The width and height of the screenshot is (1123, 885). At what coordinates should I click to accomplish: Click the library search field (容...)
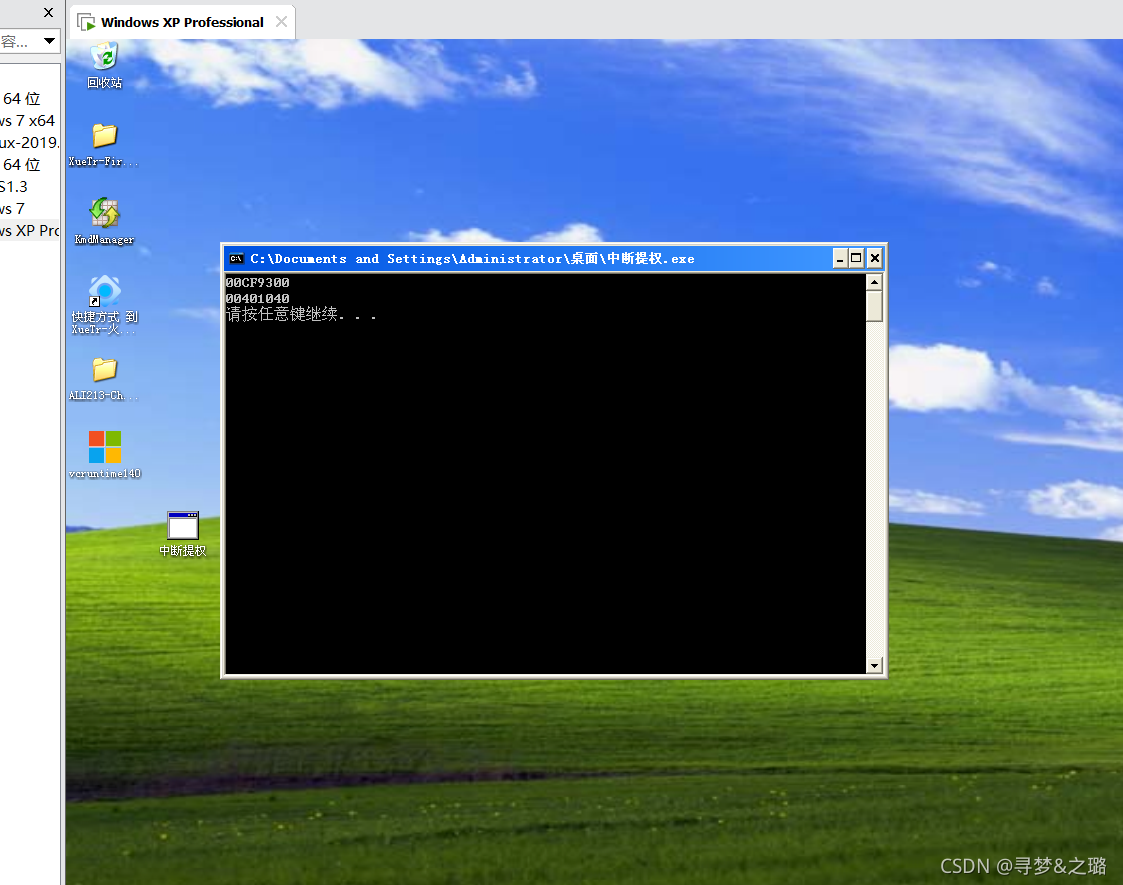(20, 42)
